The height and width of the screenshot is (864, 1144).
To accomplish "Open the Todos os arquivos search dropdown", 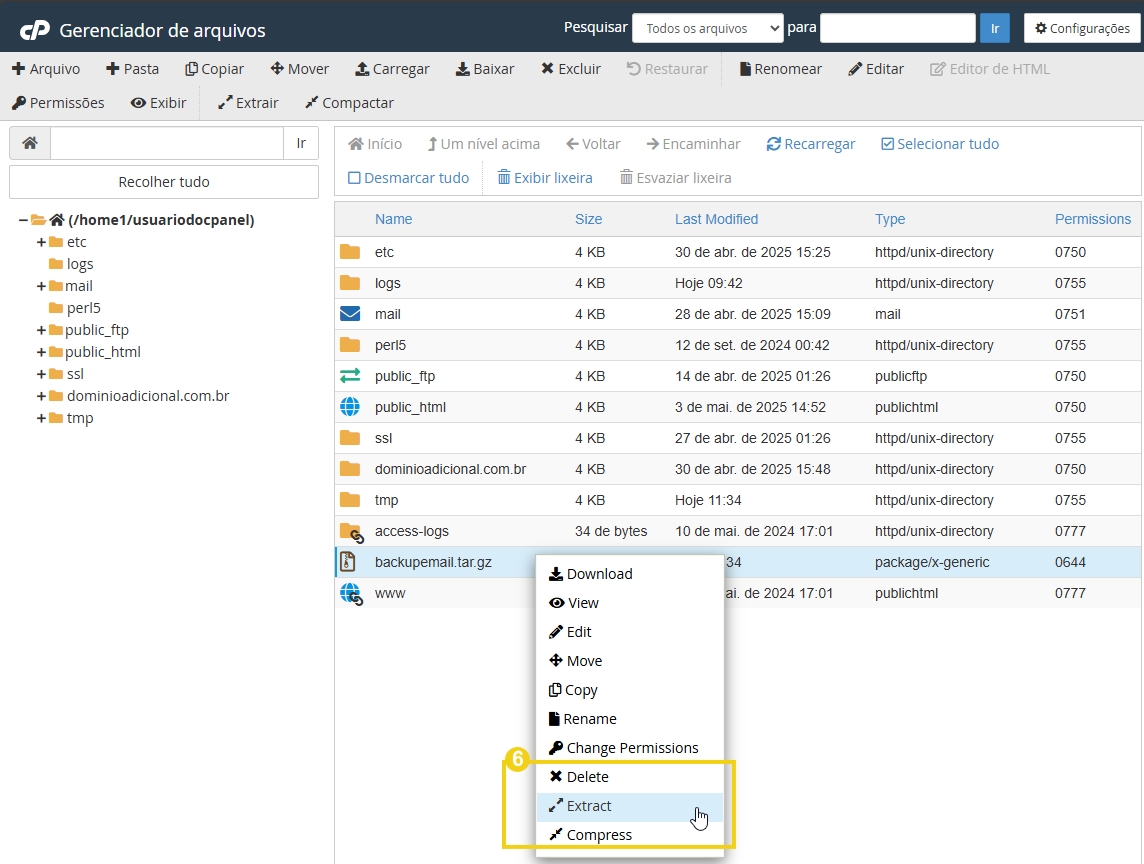I will (707, 28).
